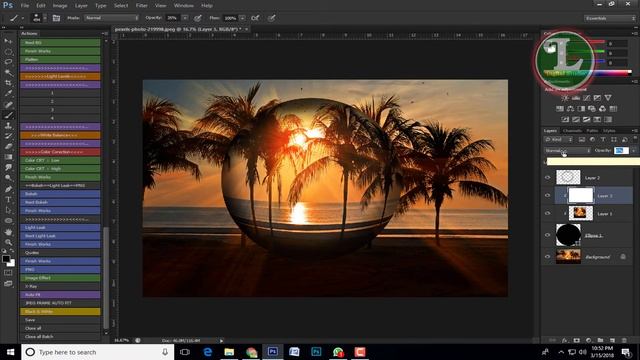Image resolution: width=640 pixels, height=360 pixels.
Task: Open the layer Opacity slider arrow
Action: pos(633,151)
